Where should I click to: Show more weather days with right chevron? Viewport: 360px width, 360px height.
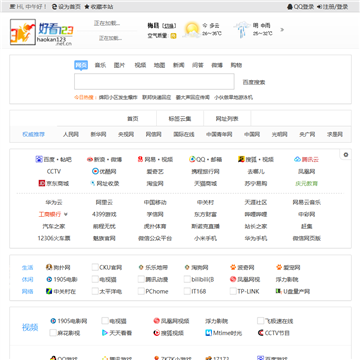(x=282, y=30)
